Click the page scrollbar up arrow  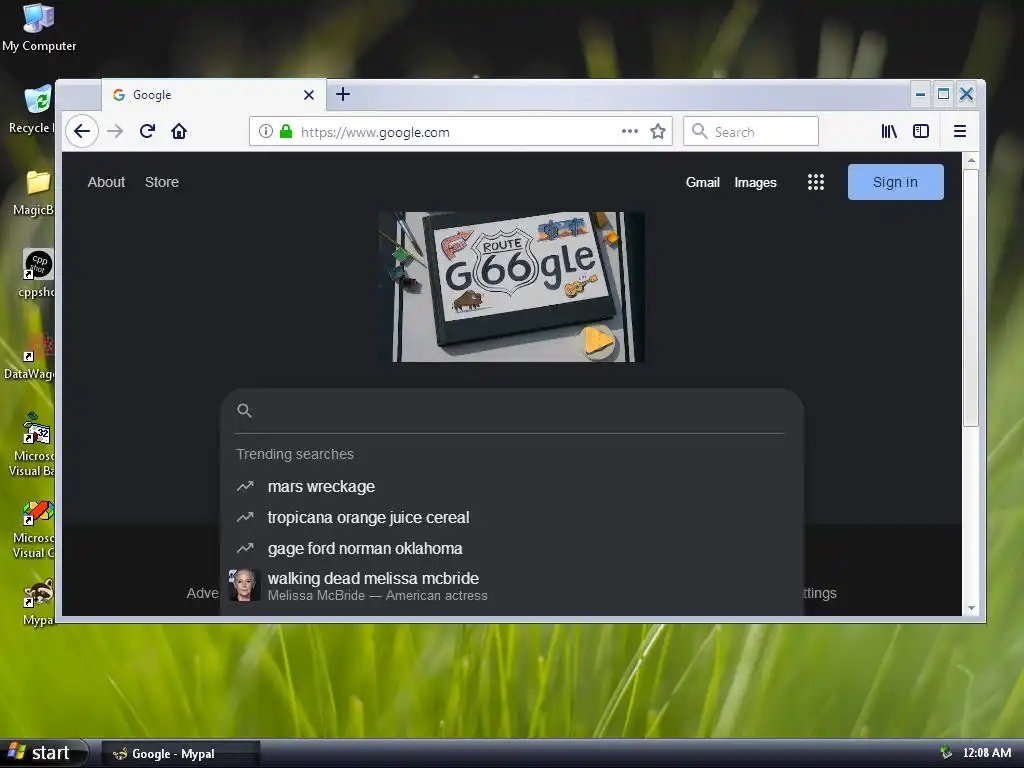click(x=971, y=160)
